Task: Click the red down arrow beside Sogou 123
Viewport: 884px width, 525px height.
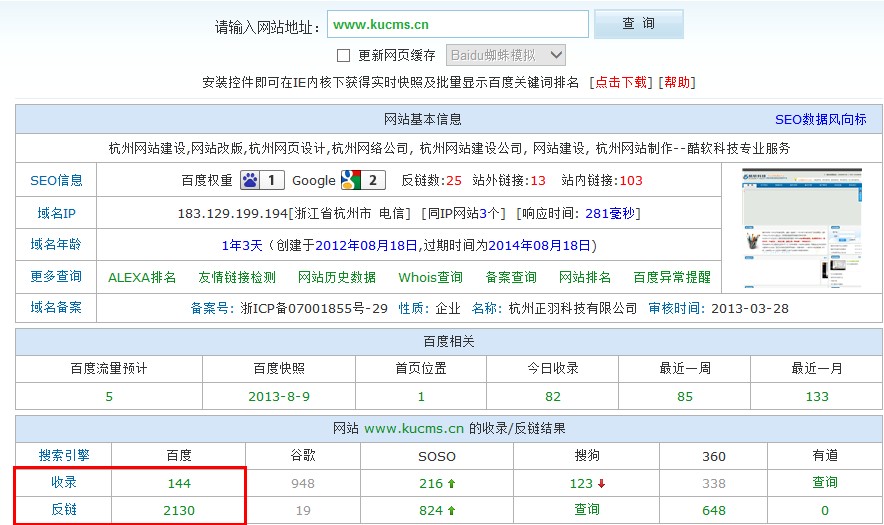Action: pyautogui.click(x=602, y=483)
